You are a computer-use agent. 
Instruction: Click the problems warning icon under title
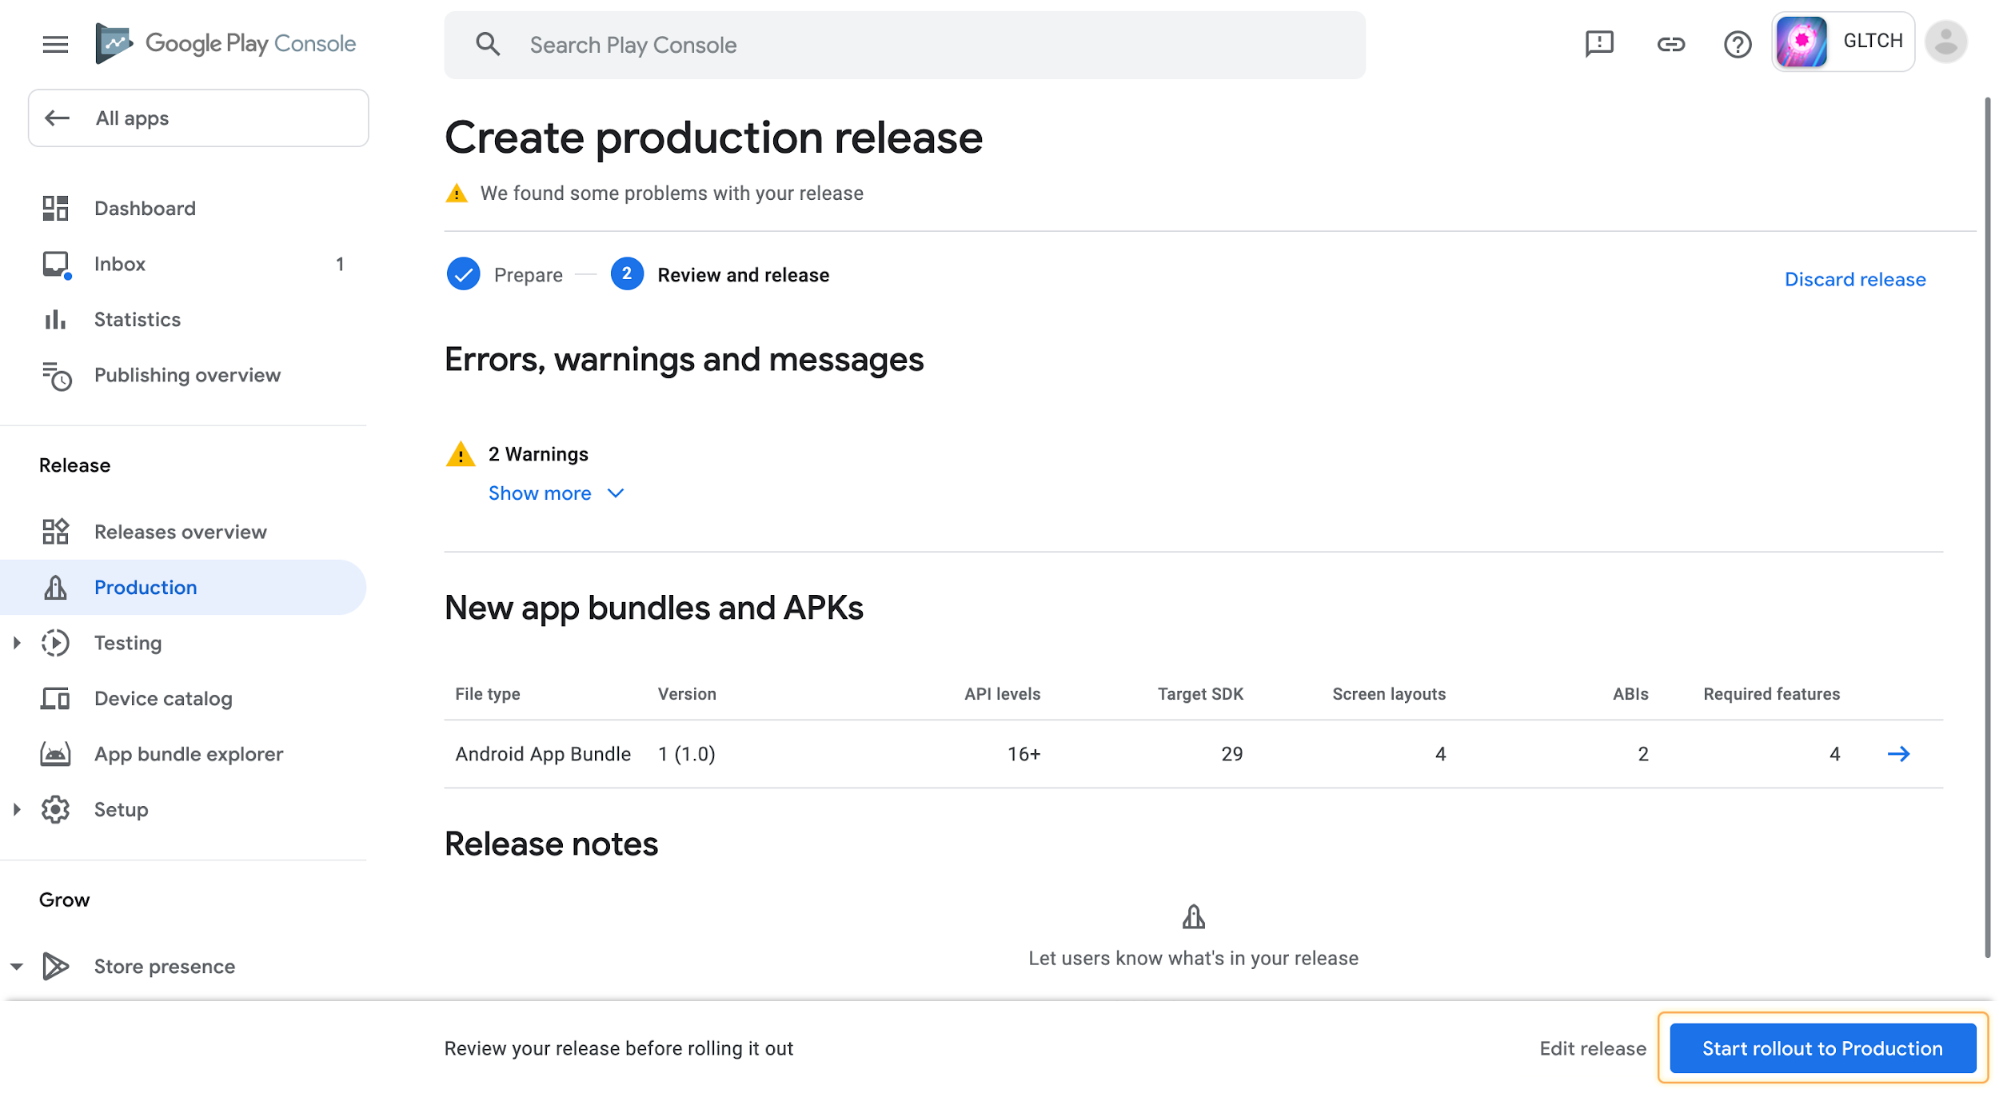pyautogui.click(x=456, y=193)
